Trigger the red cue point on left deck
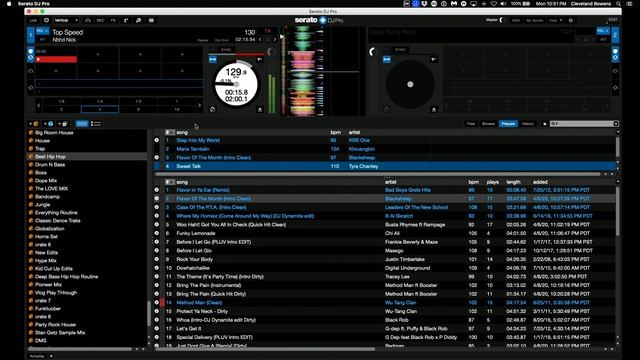 point(56,60)
